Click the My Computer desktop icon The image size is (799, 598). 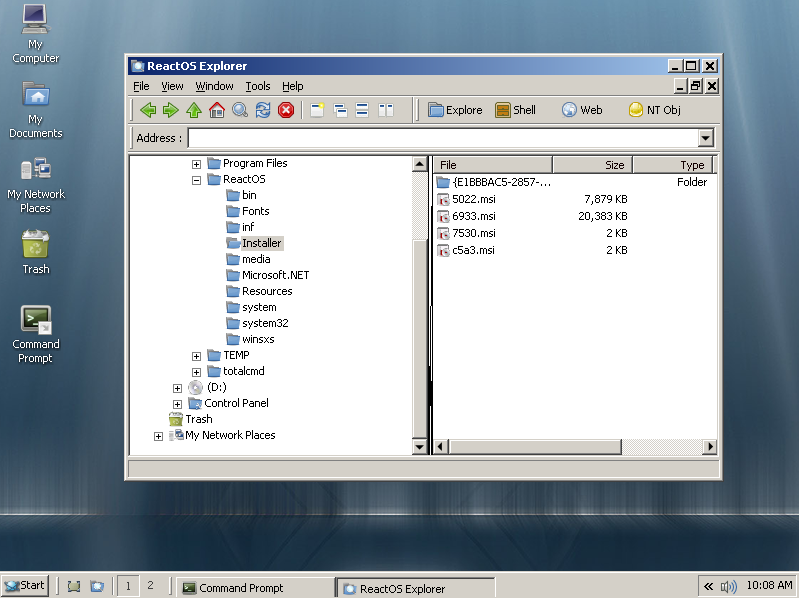click(x=36, y=34)
